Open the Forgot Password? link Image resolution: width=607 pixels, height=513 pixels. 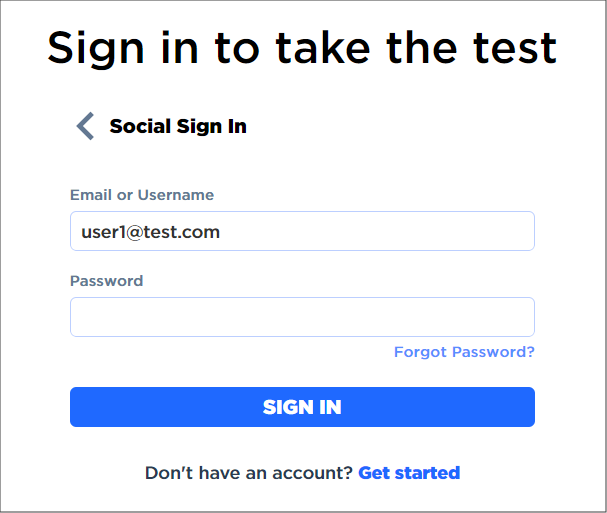[x=464, y=352]
